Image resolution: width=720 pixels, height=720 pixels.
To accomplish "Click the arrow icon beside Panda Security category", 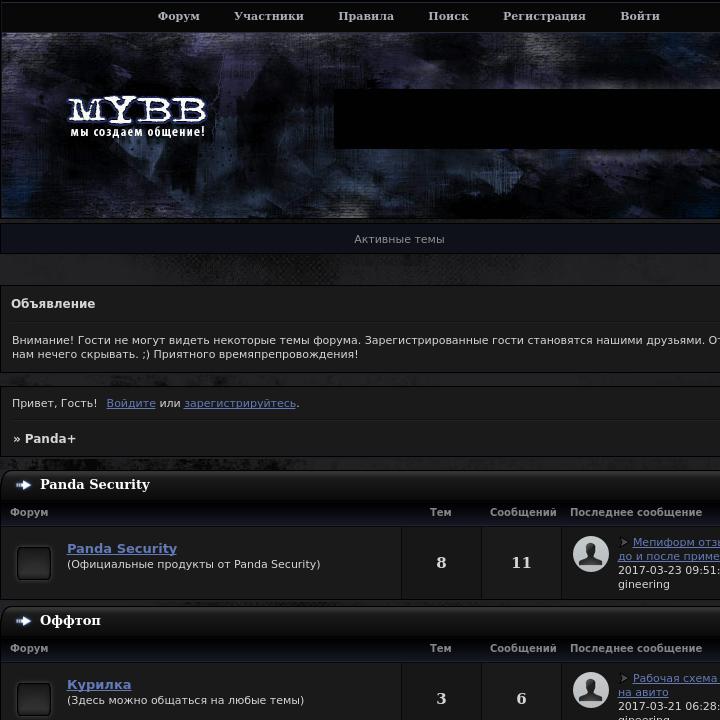I will [x=23, y=485].
